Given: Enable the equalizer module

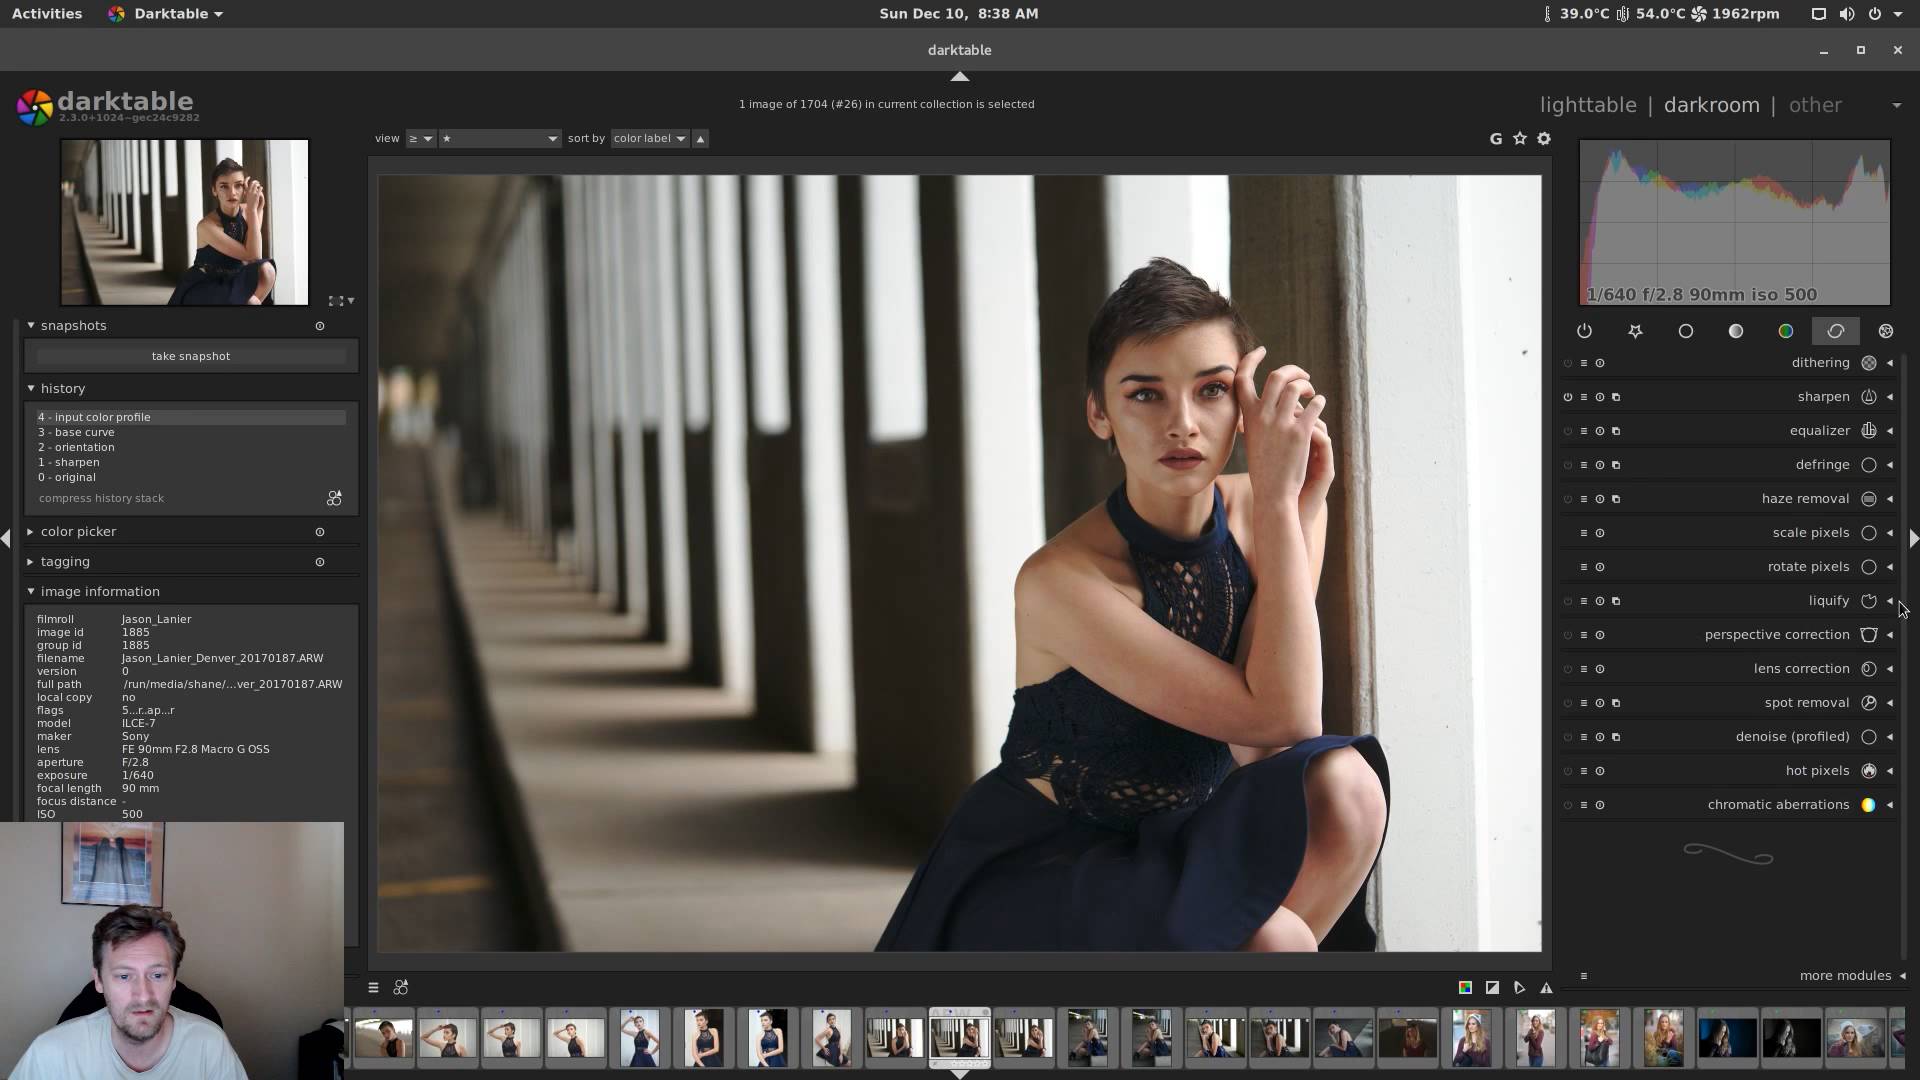Looking at the screenshot, I should (1567, 431).
